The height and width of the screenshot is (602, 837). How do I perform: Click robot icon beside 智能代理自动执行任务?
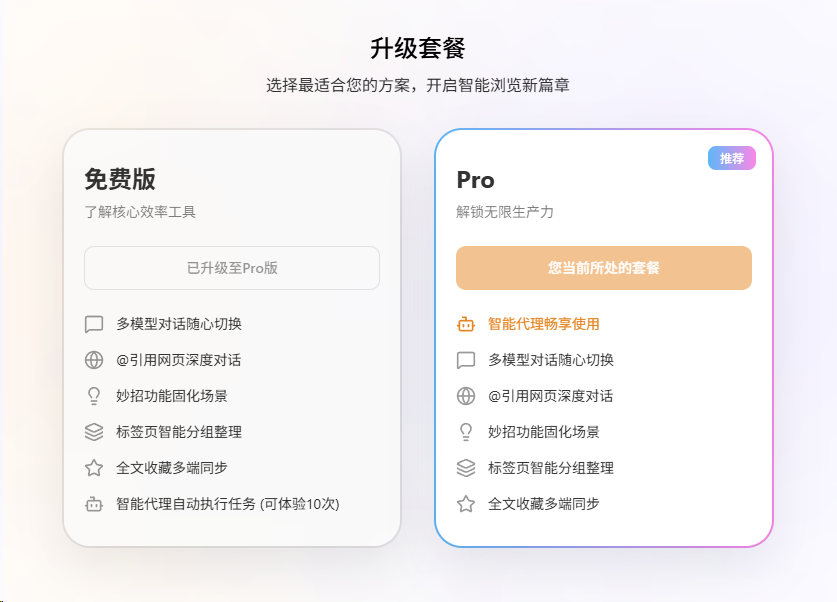(x=94, y=504)
